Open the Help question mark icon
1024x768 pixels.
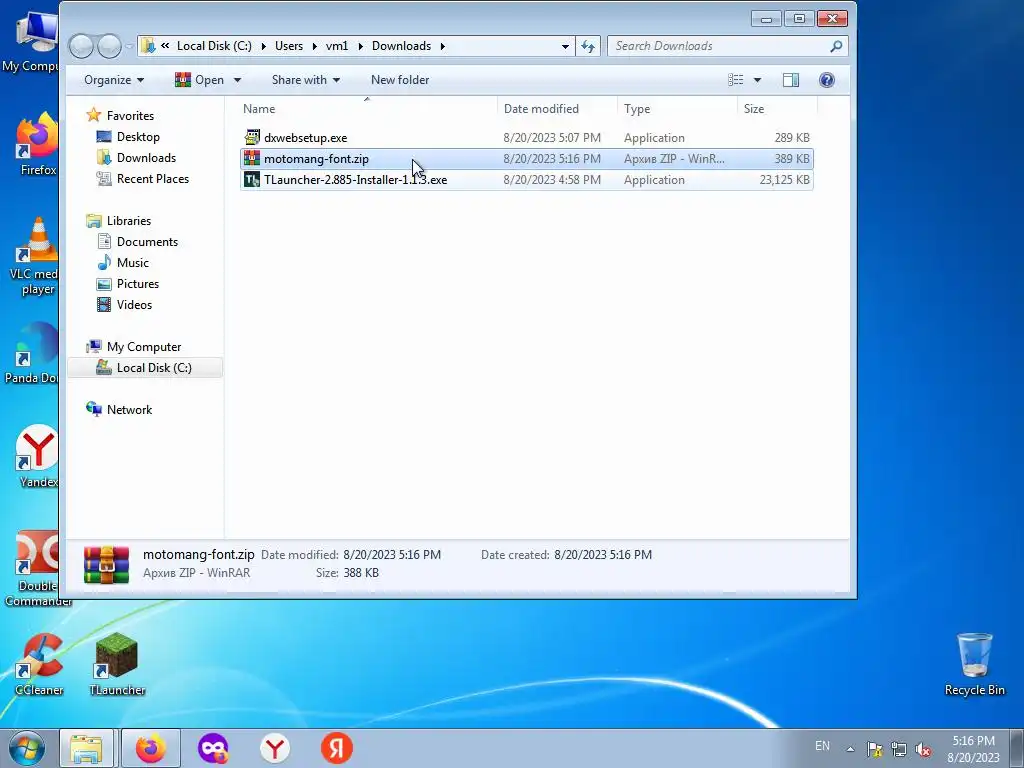827,80
